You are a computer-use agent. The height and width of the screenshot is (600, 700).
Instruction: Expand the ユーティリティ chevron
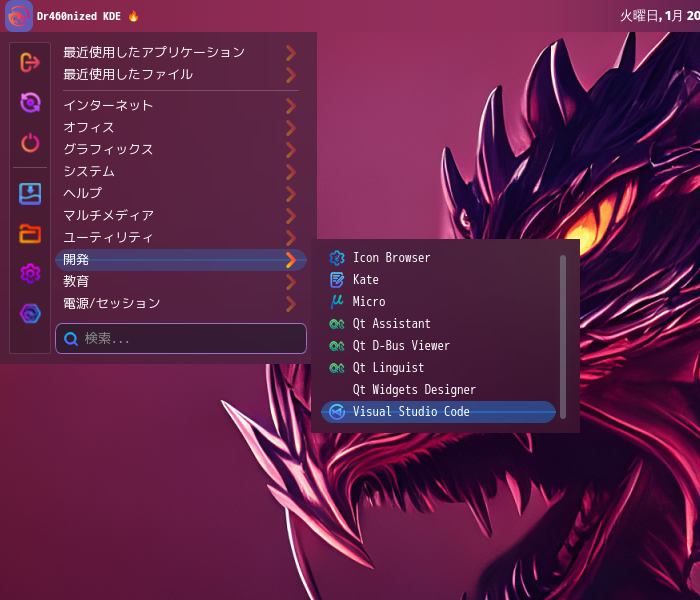(x=291, y=238)
